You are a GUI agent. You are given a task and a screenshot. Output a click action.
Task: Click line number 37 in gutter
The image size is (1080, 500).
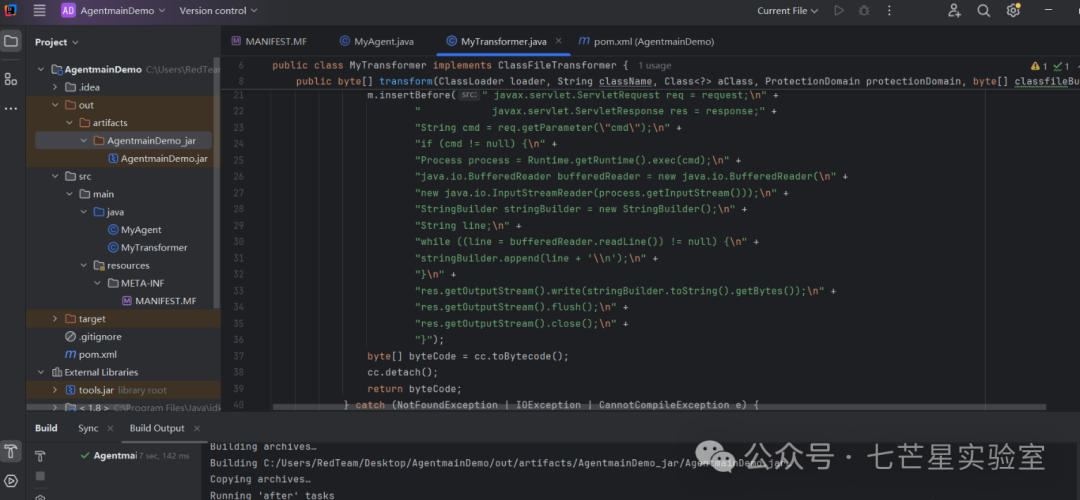pyautogui.click(x=238, y=356)
